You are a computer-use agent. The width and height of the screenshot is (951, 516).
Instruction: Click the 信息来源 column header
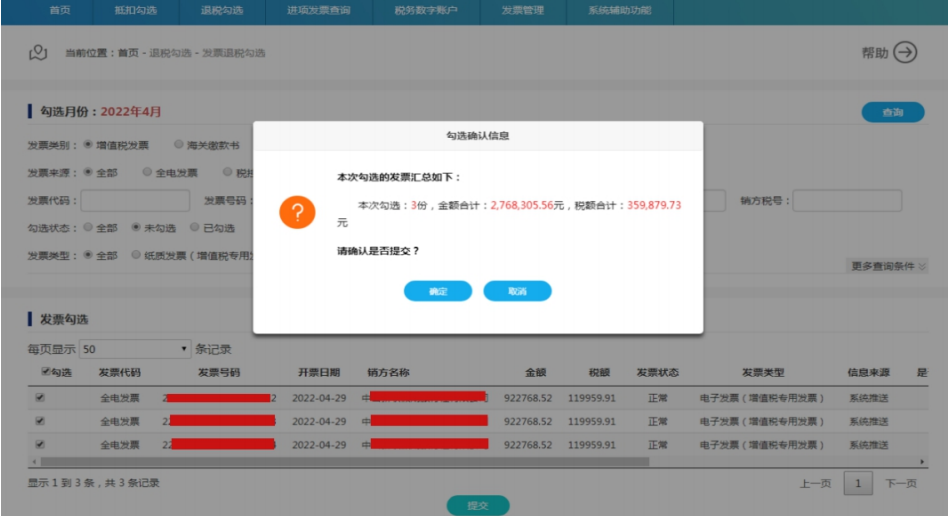tap(869, 372)
